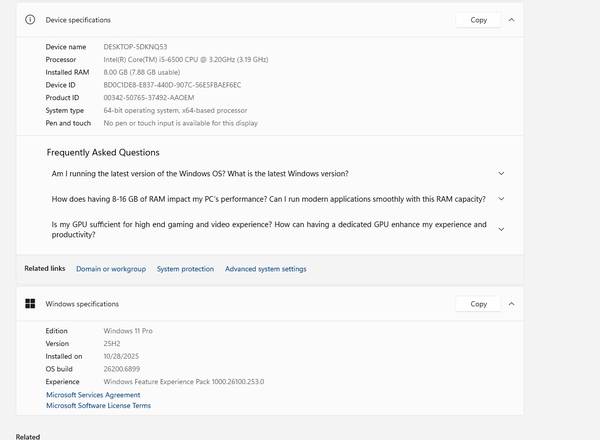The height and width of the screenshot is (440, 600).
Task: Expand the latest Windows version FAQ
Action: click(x=501, y=173)
